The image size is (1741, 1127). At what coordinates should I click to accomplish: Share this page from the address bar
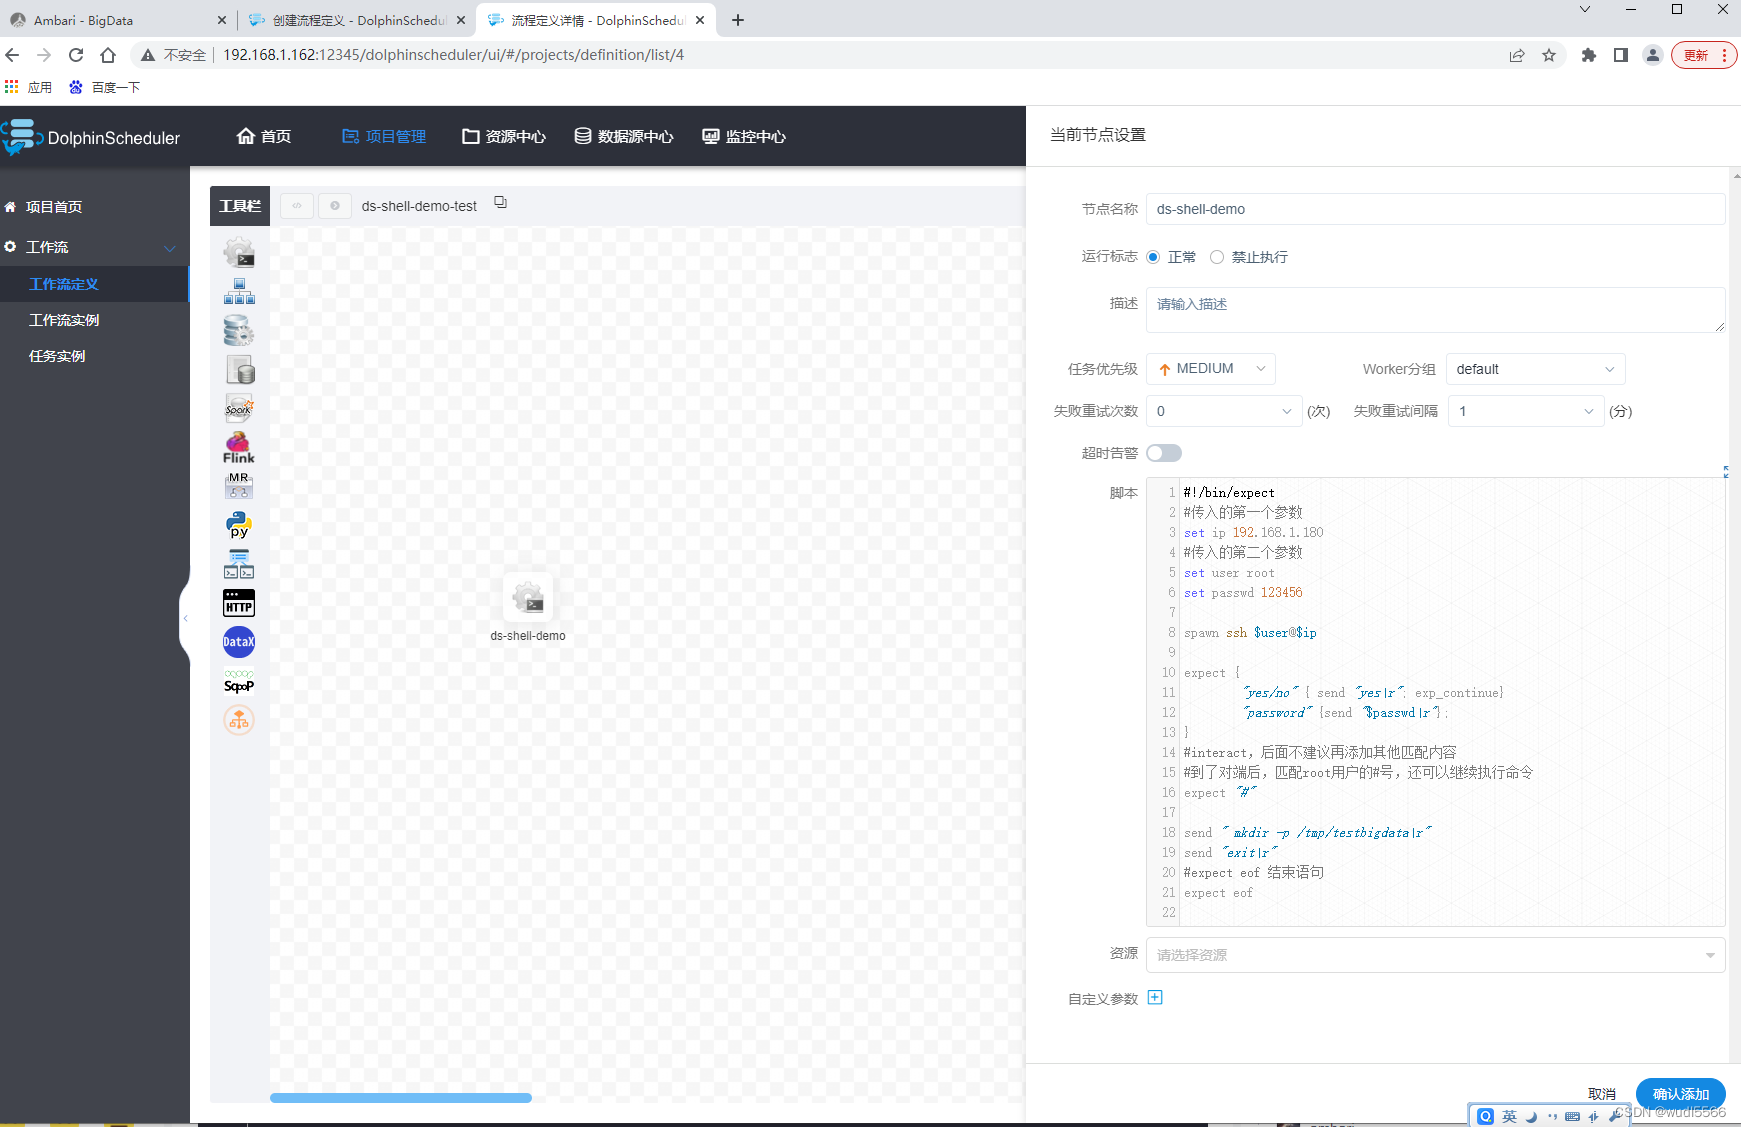tap(1517, 55)
